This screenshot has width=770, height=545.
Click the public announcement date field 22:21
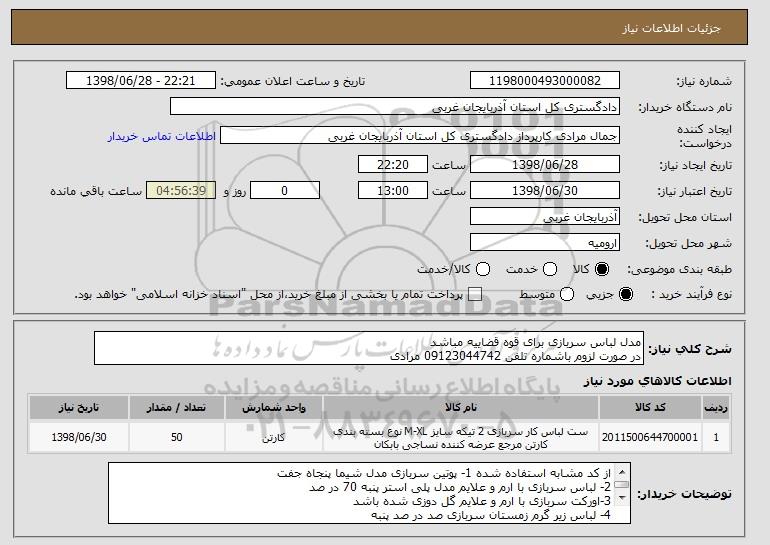(x=141, y=81)
